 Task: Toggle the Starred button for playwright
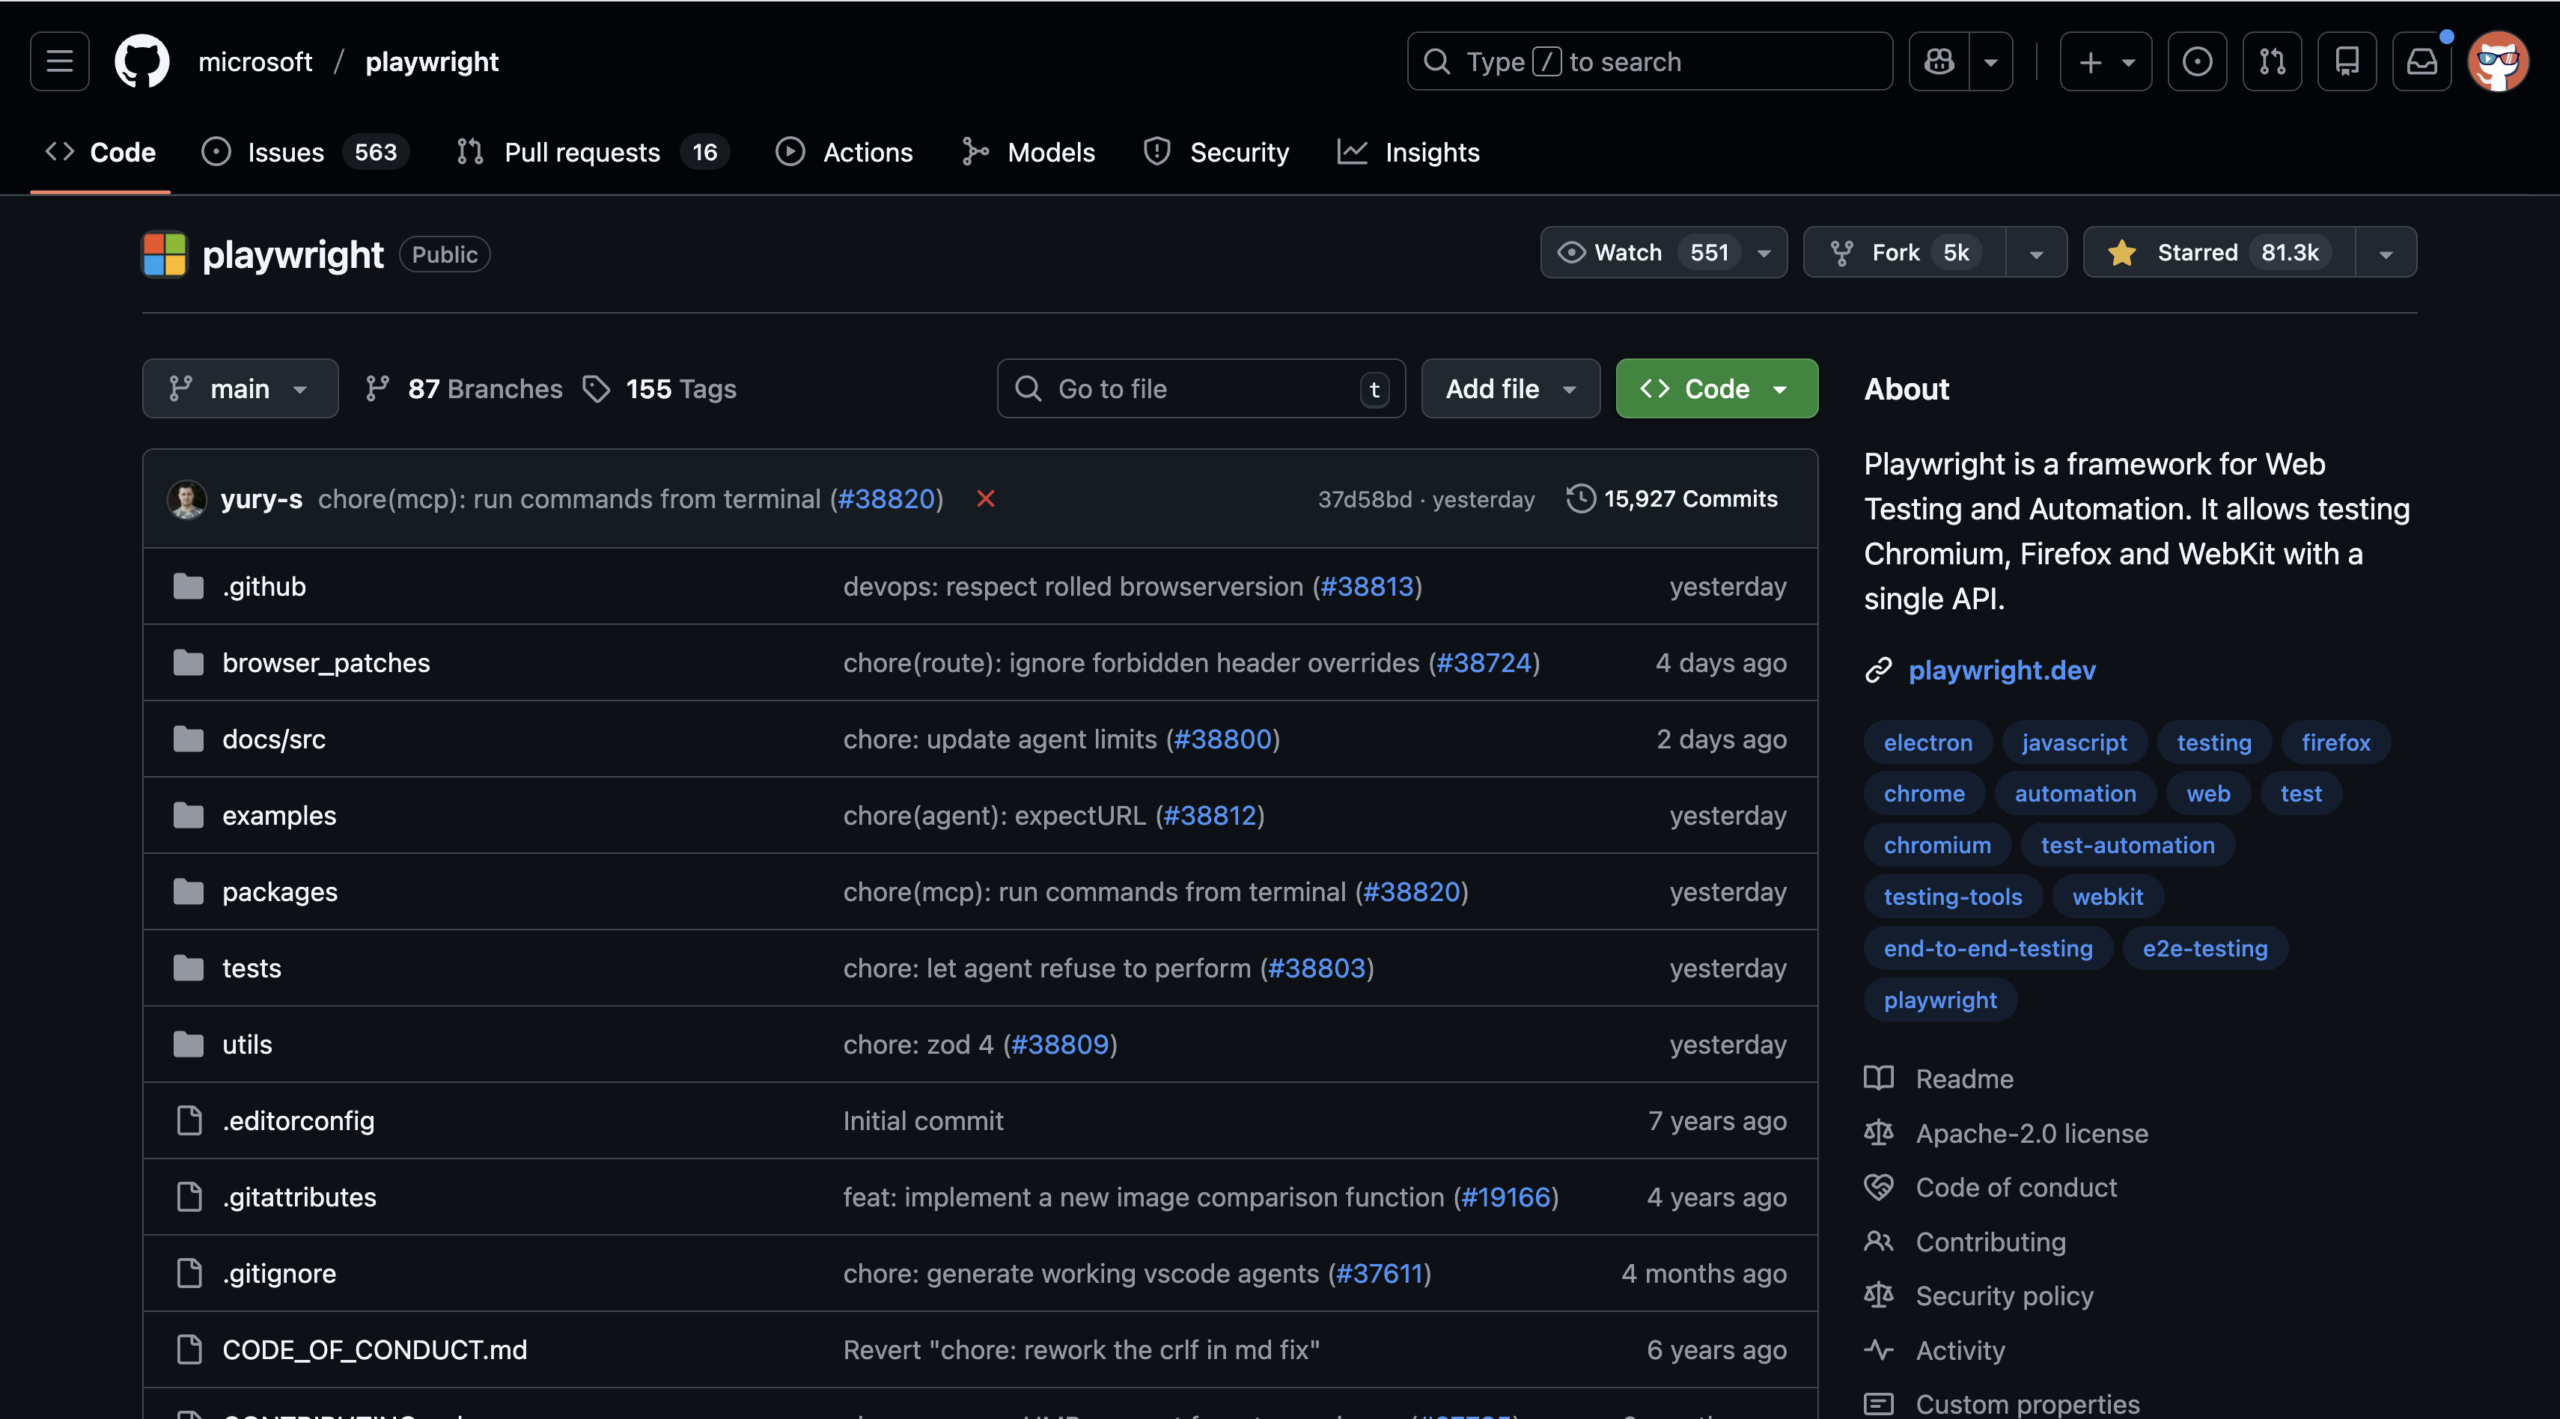point(2218,253)
